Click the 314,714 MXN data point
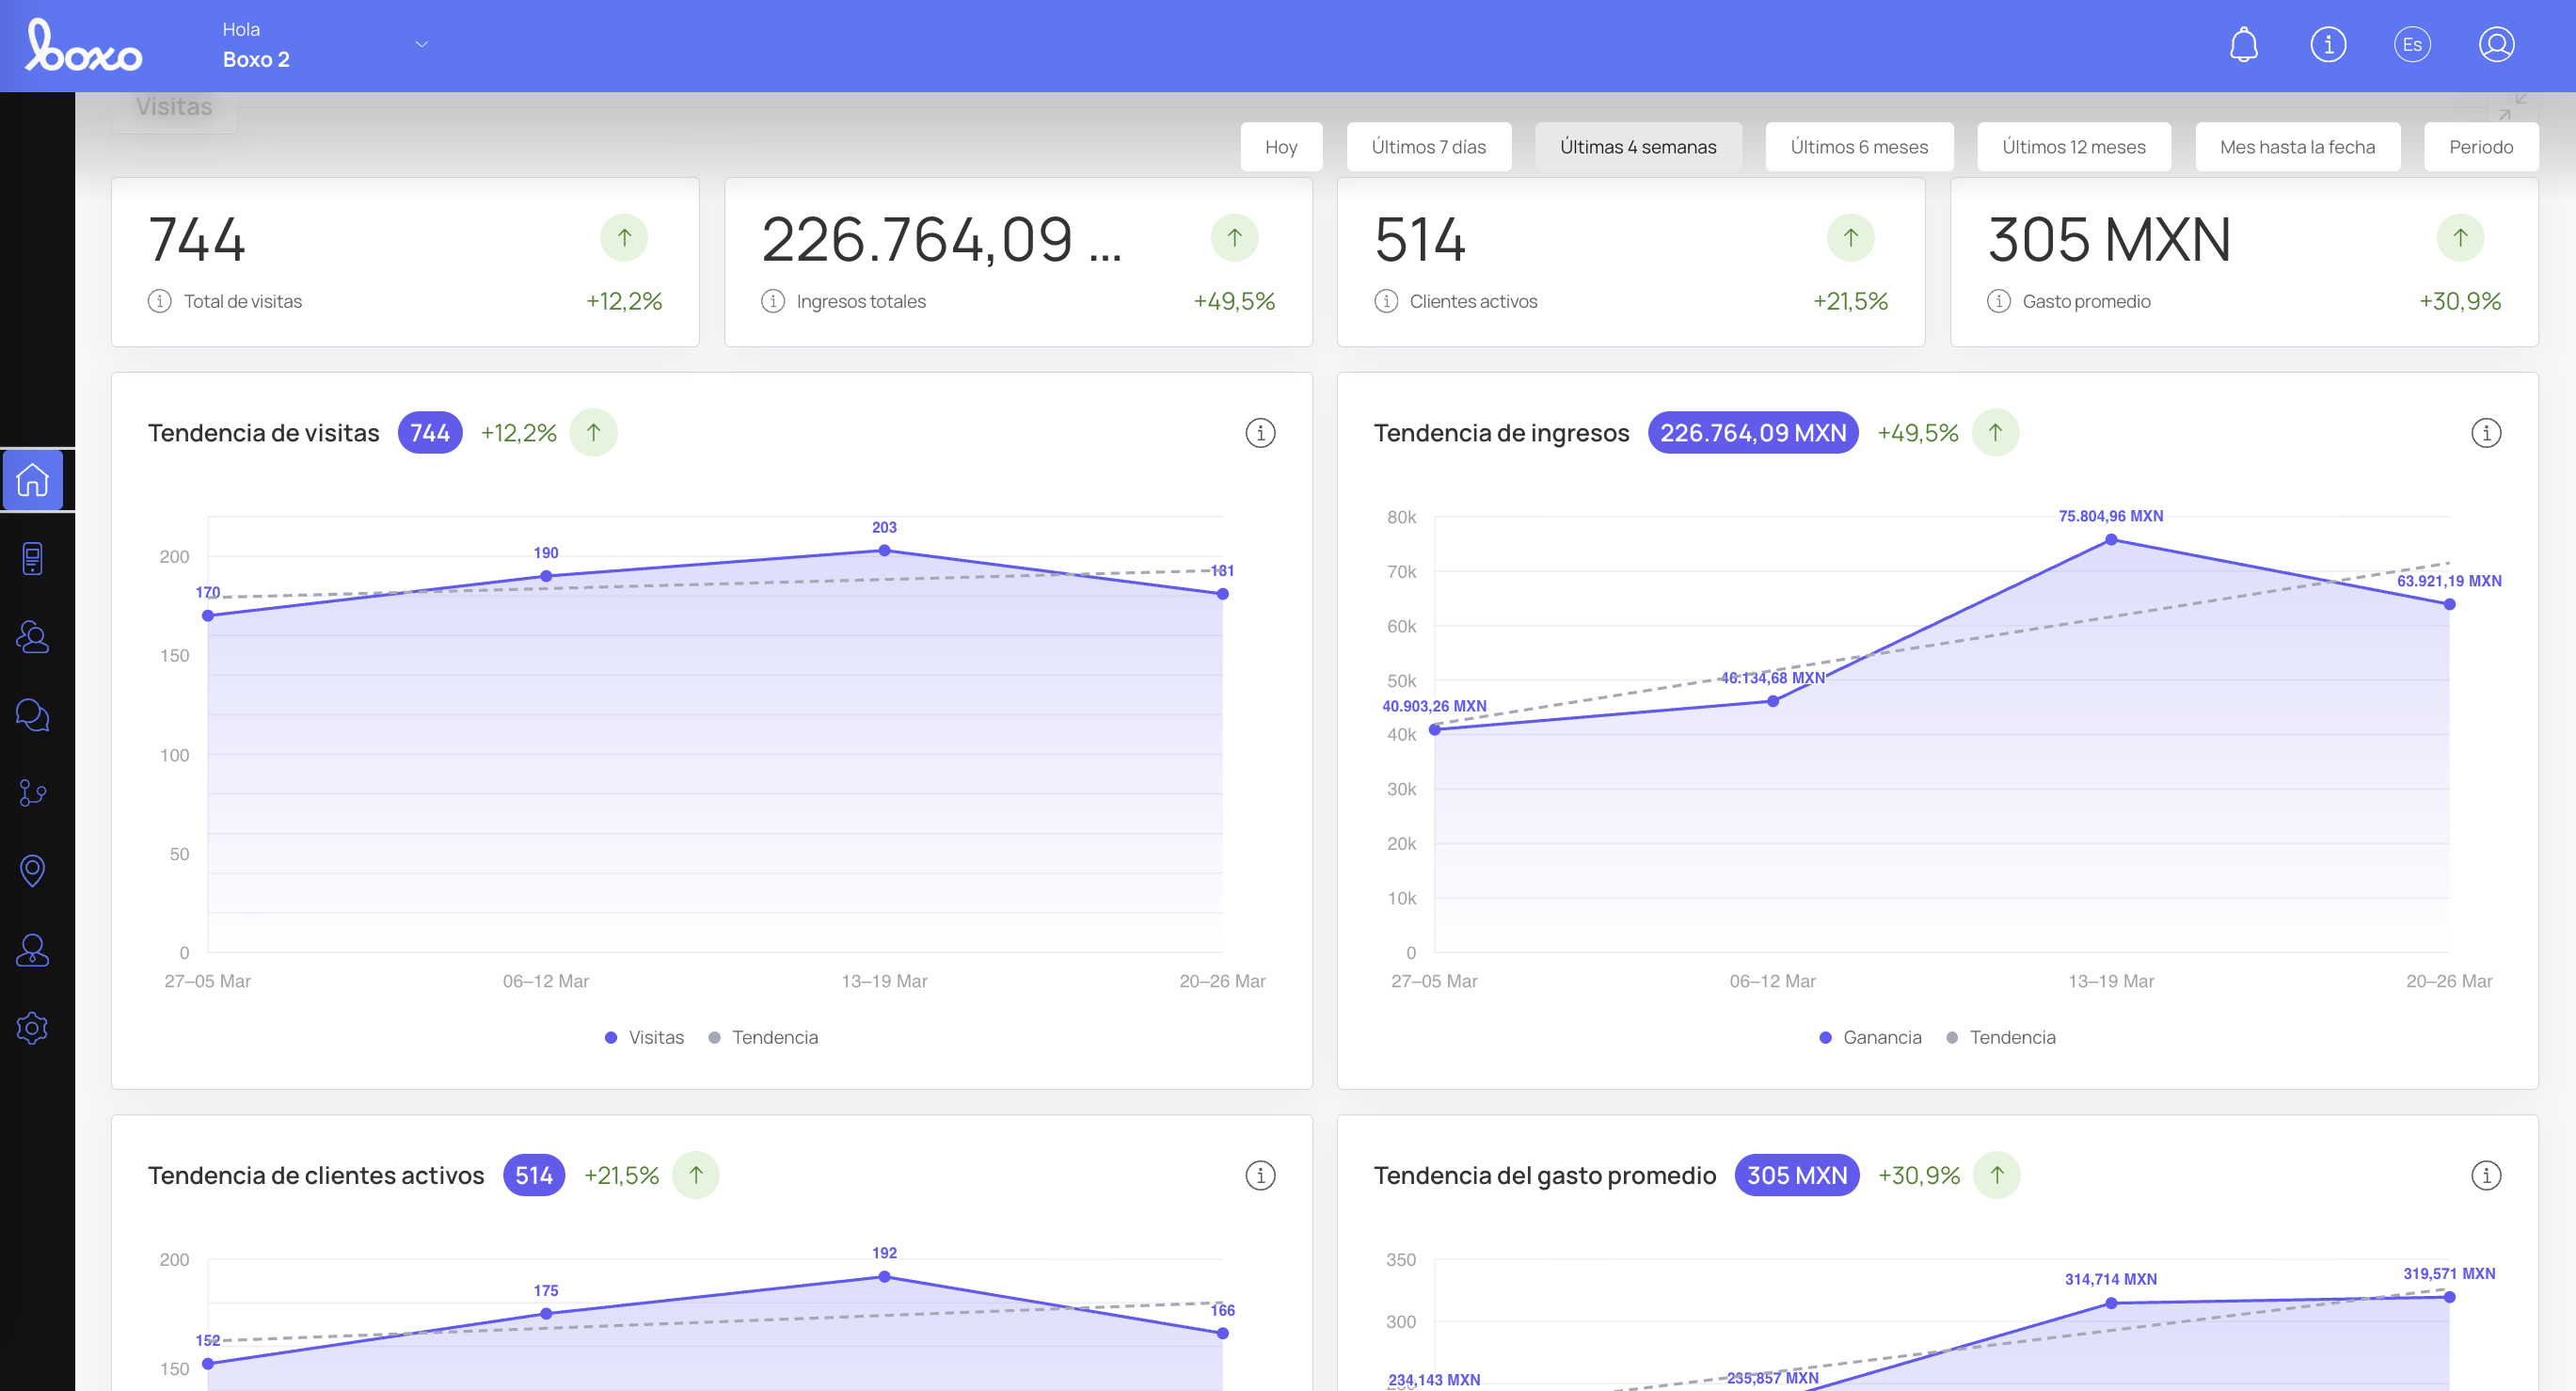 click(2111, 1303)
